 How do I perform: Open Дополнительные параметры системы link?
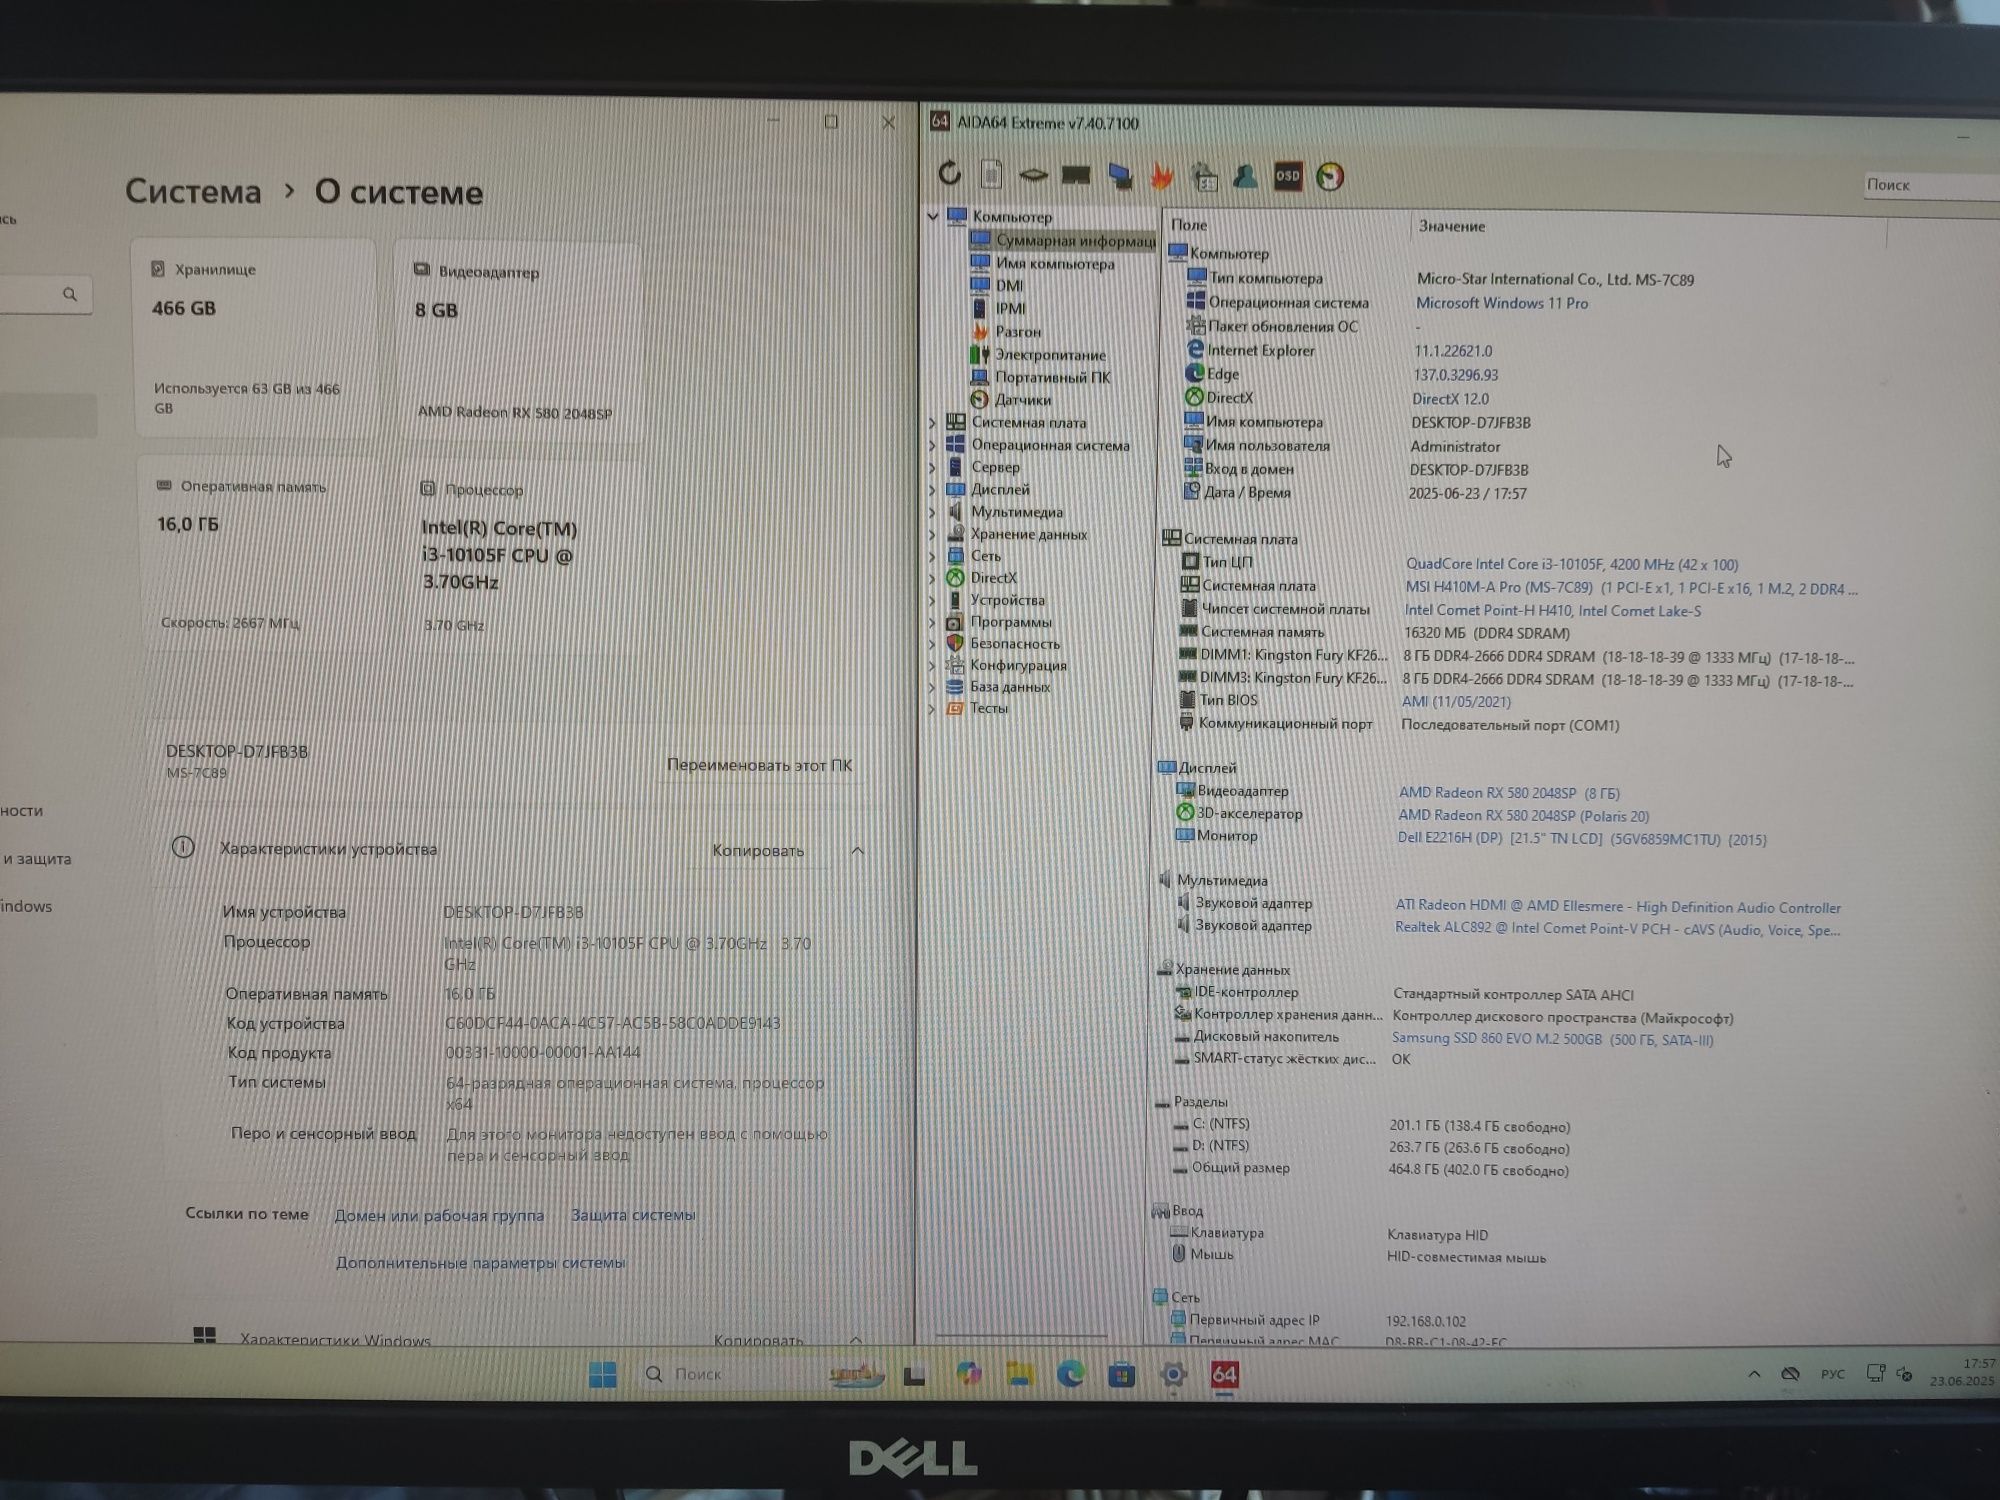480,1263
